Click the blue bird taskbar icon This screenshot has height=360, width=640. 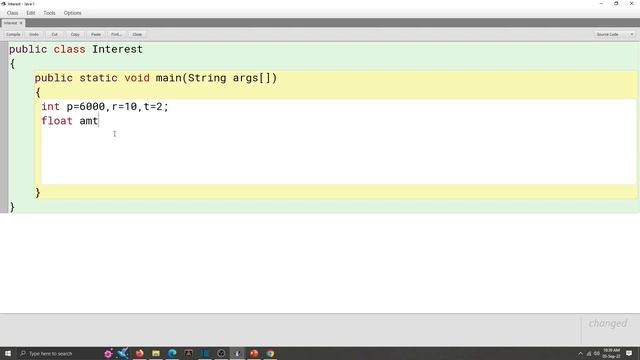123,353
